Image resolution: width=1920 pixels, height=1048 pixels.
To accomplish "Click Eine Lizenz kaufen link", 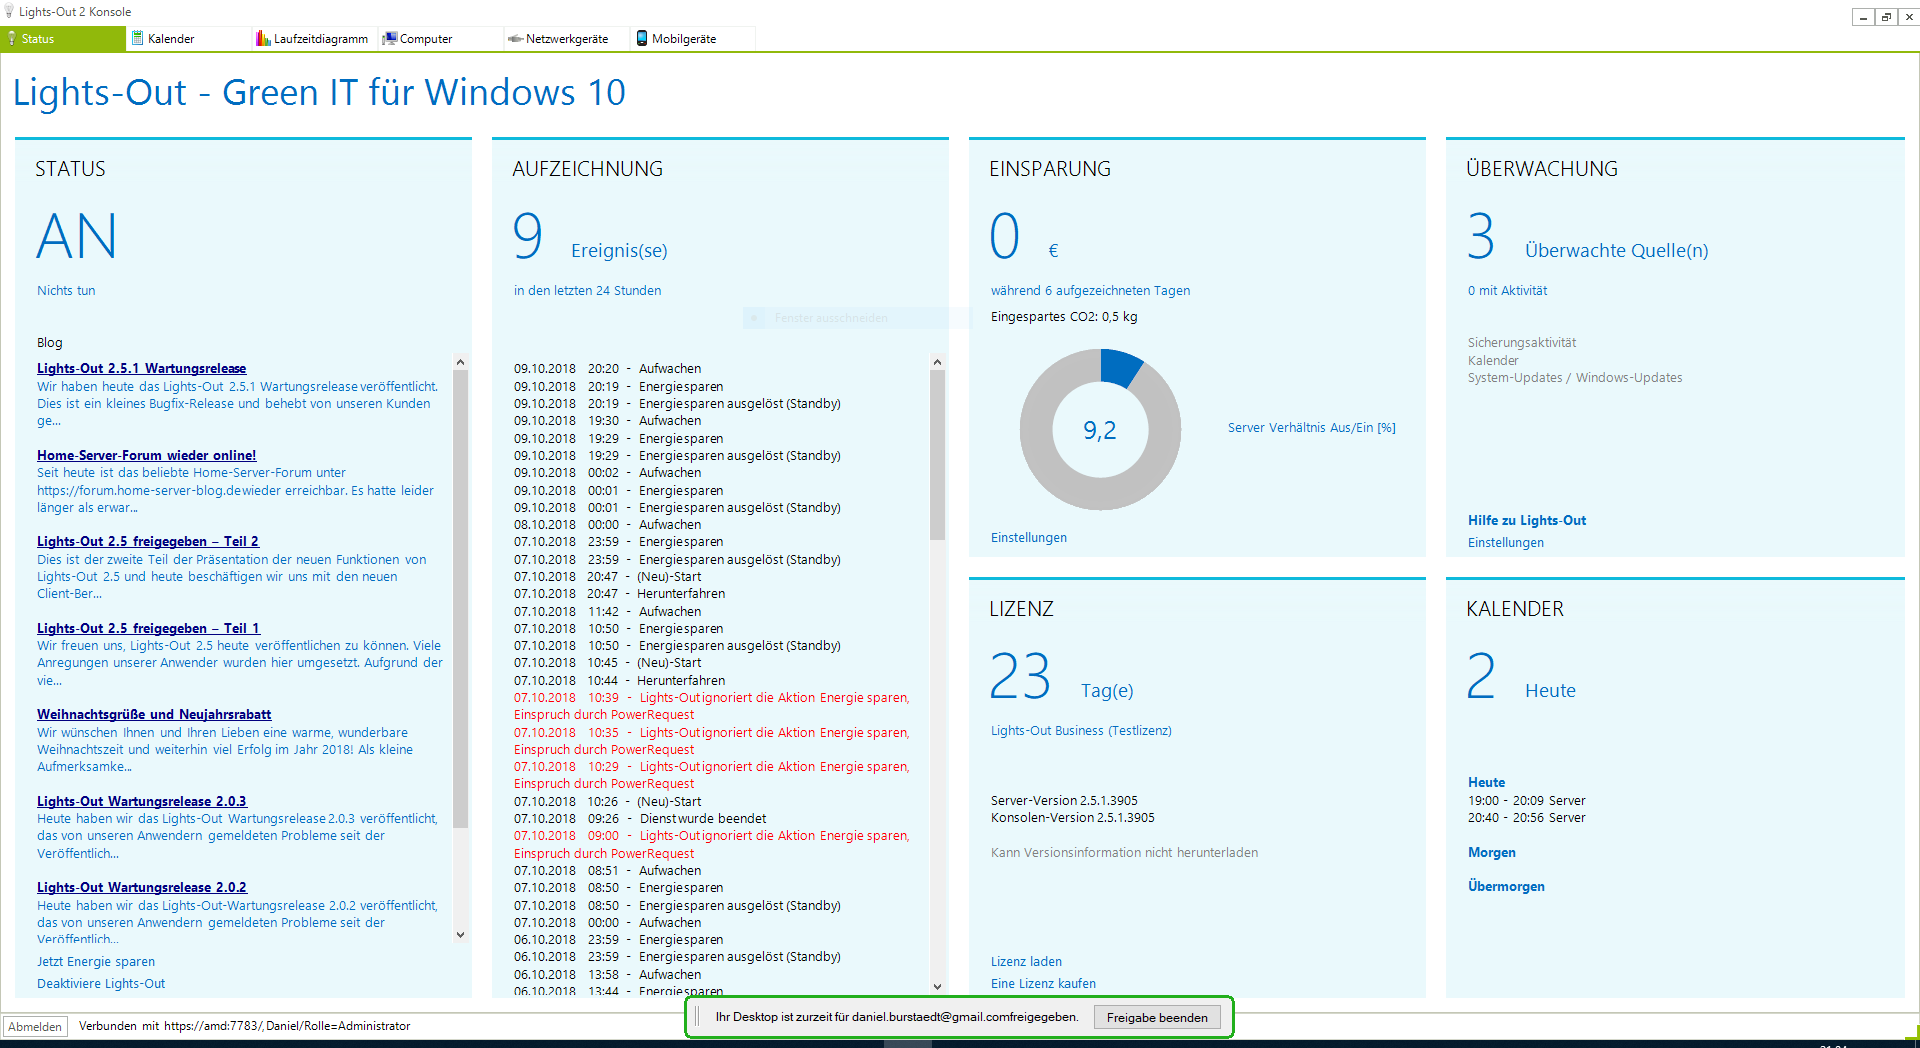I will (1043, 983).
